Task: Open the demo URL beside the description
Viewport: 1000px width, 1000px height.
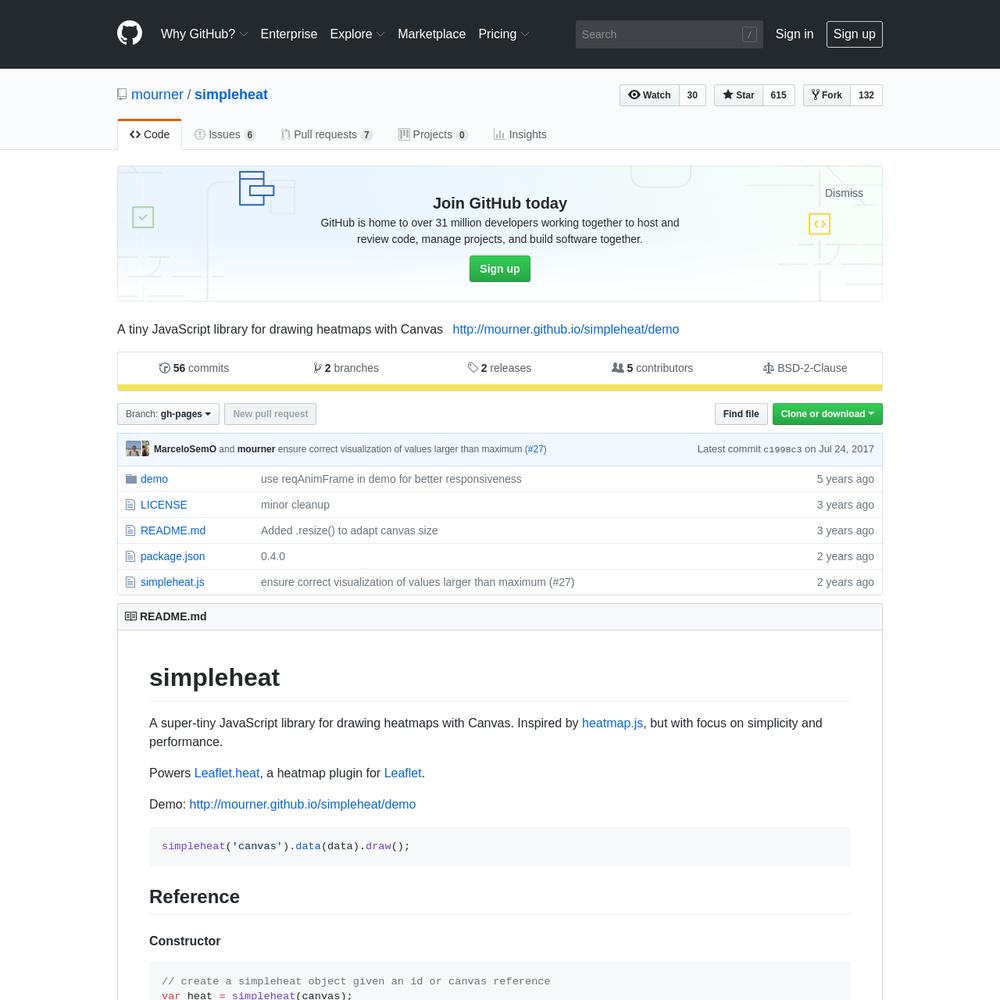Action: tap(566, 329)
